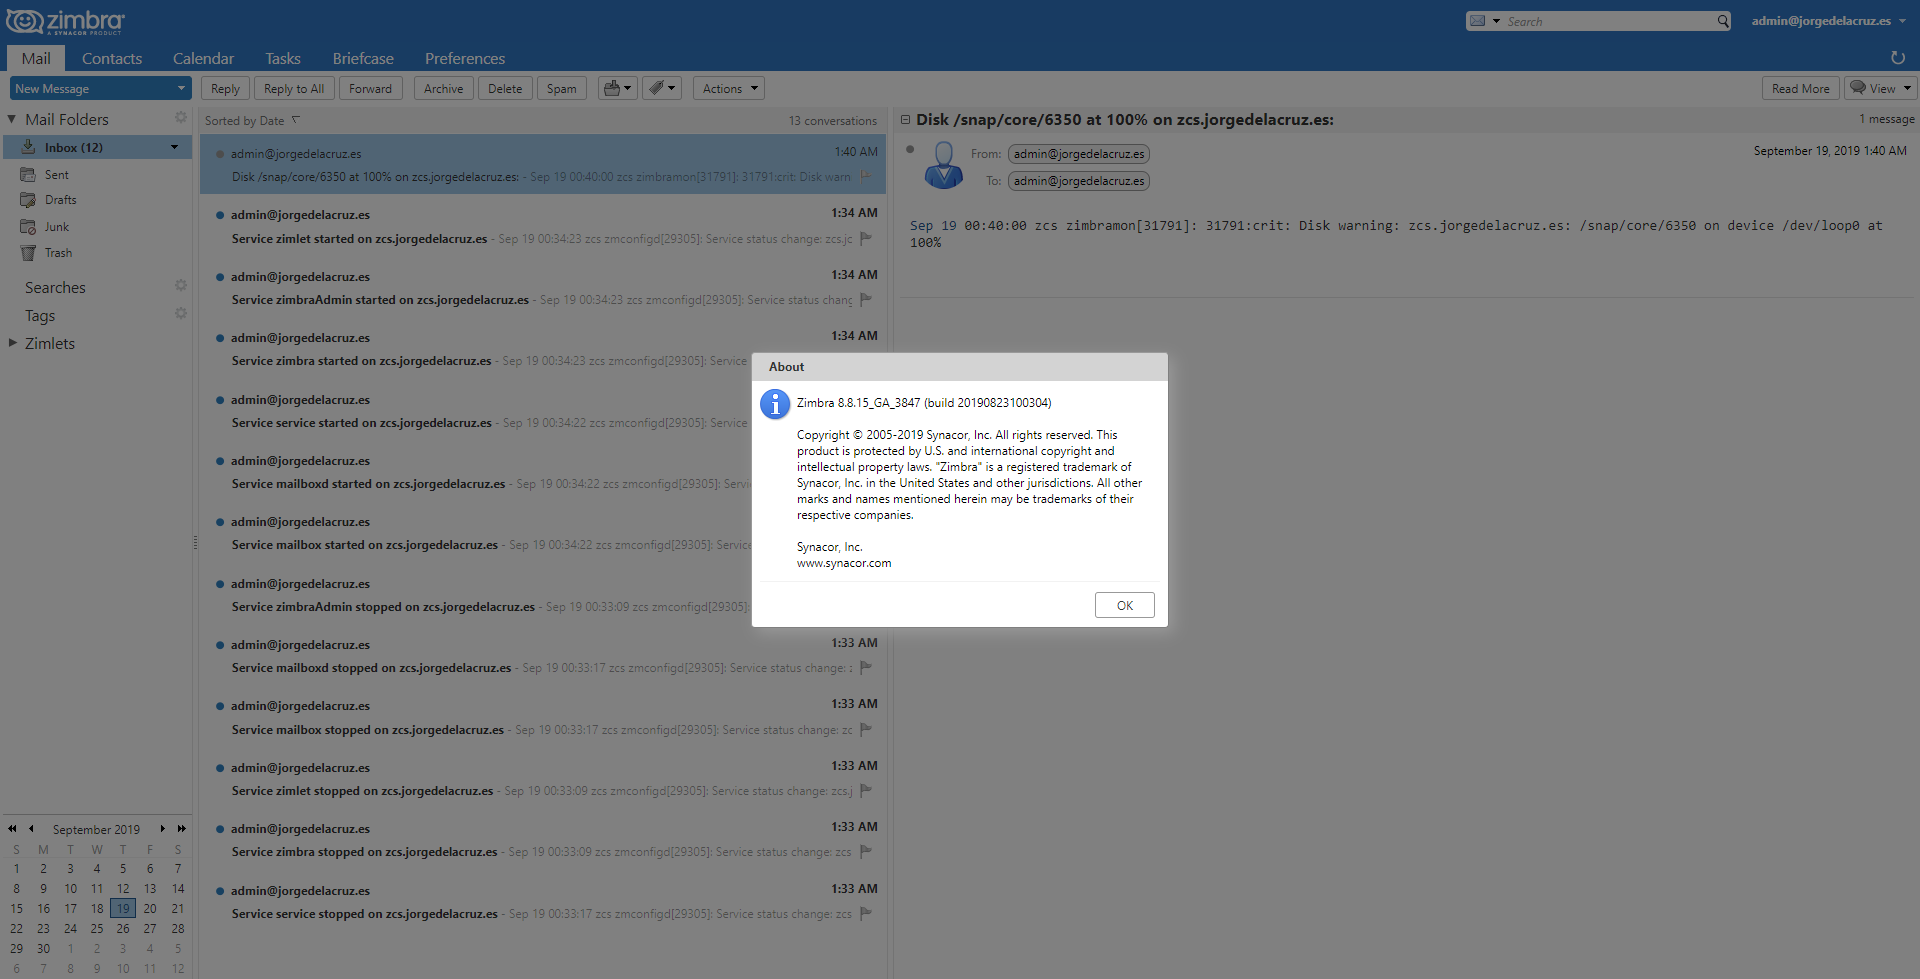
Task: Open the New Message dropdown arrow
Action: coord(181,88)
